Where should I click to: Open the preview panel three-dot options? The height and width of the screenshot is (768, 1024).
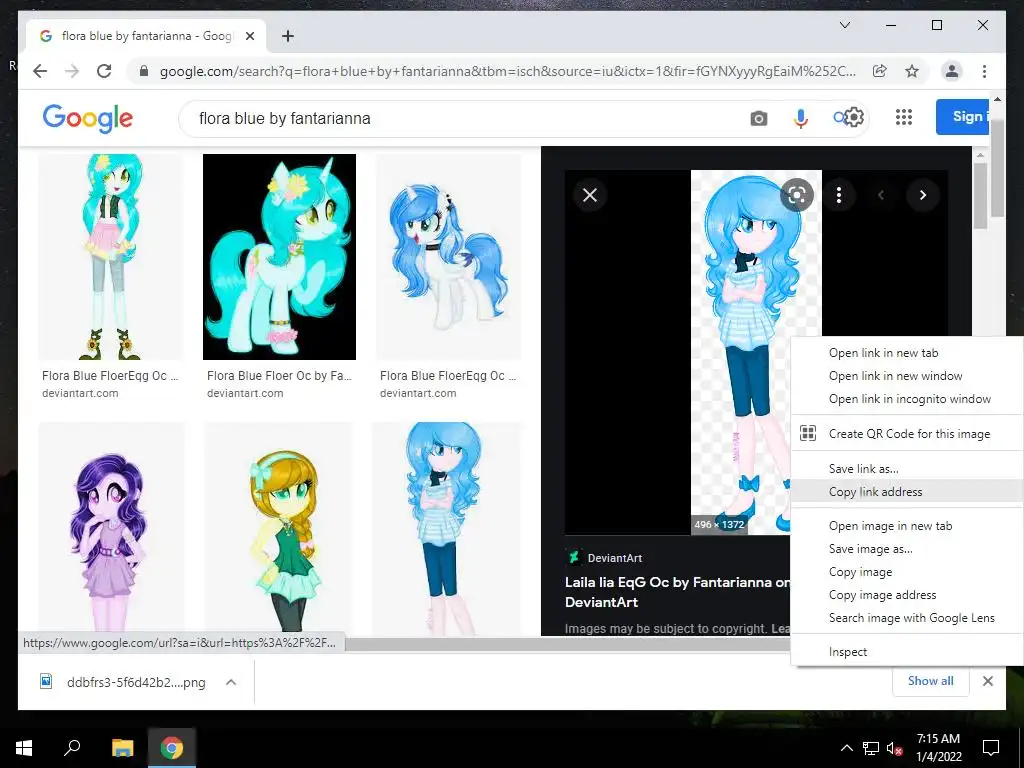(839, 195)
